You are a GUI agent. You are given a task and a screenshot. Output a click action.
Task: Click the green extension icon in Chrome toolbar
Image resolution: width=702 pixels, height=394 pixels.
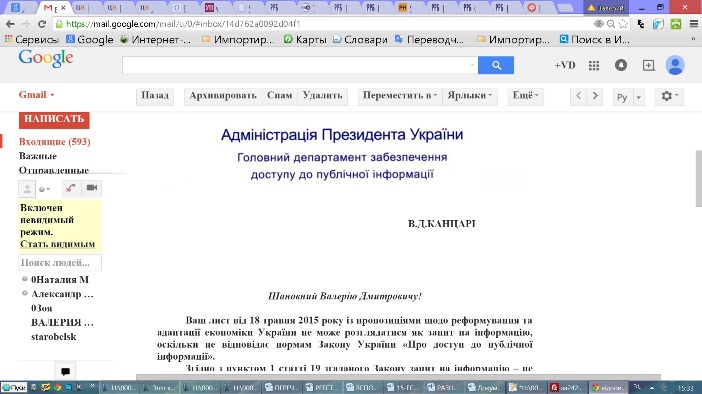[x=676, y=24]
